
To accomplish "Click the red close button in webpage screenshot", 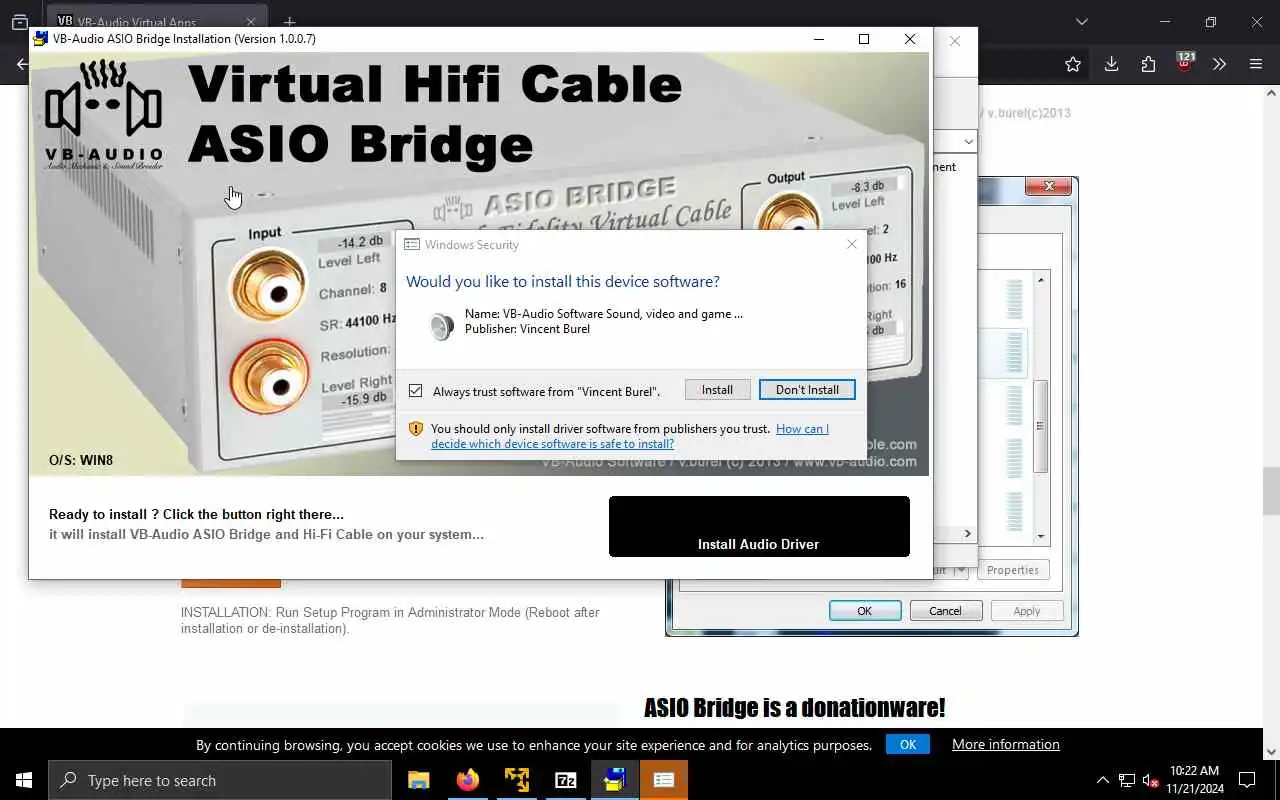I will click(1049, 186).
